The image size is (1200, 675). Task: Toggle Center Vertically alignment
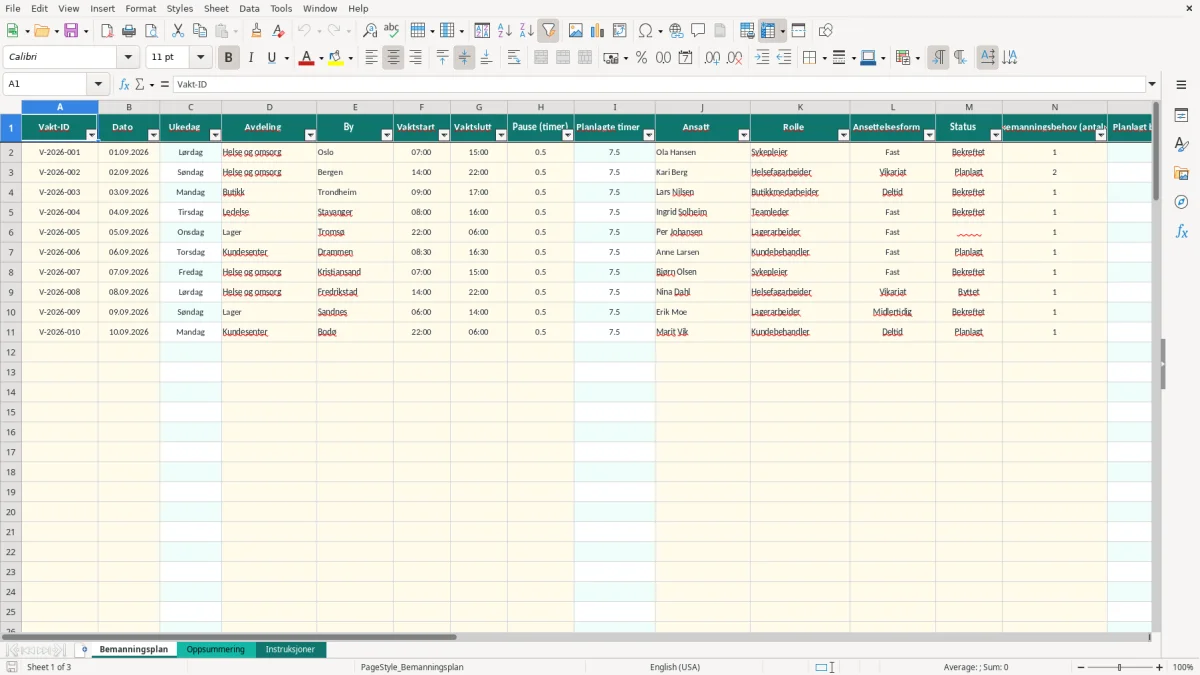[x=464, y=58]
